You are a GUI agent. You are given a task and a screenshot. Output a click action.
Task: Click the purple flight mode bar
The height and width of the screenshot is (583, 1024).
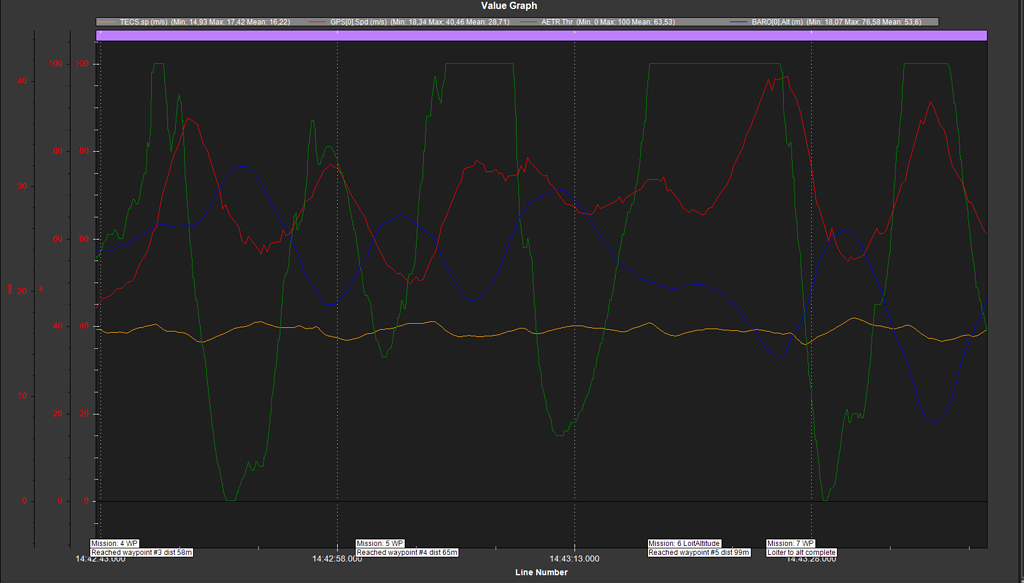540,33
